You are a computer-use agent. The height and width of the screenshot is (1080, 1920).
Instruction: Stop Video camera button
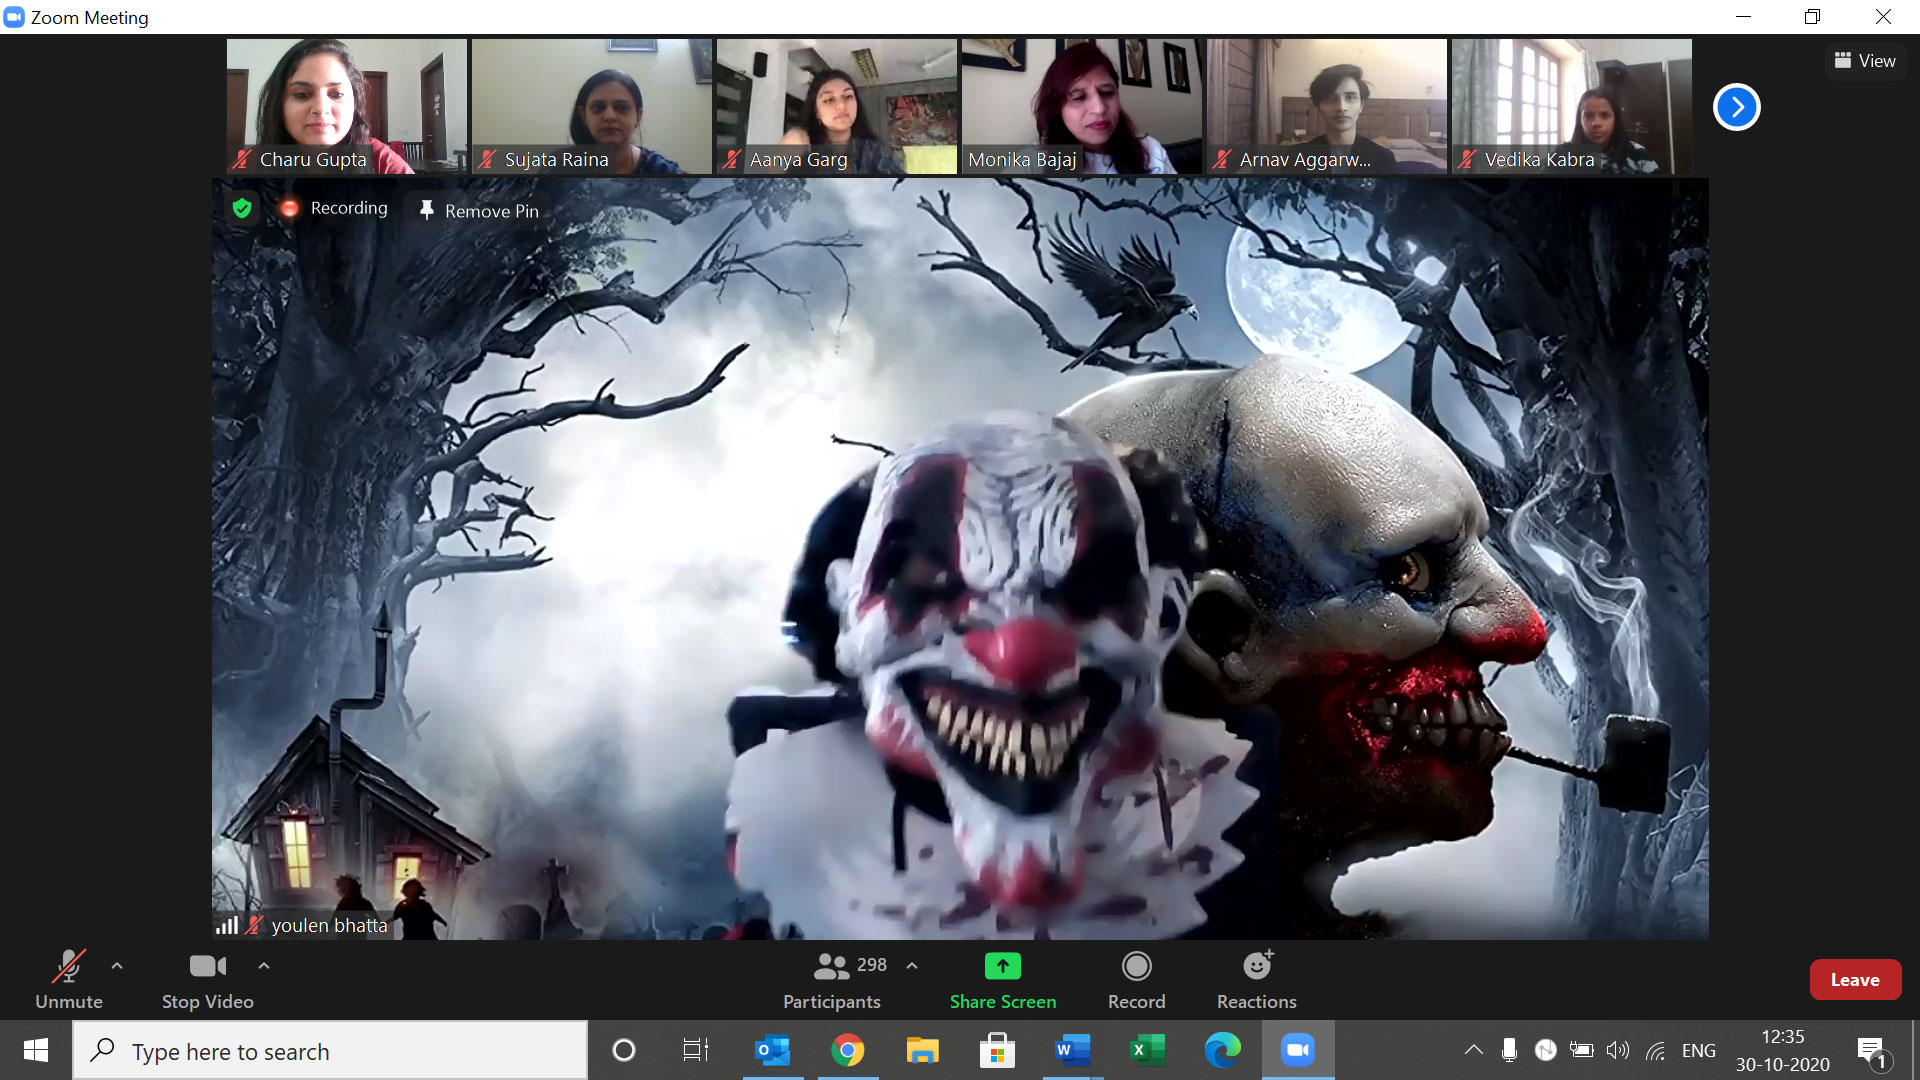(208, 979)
